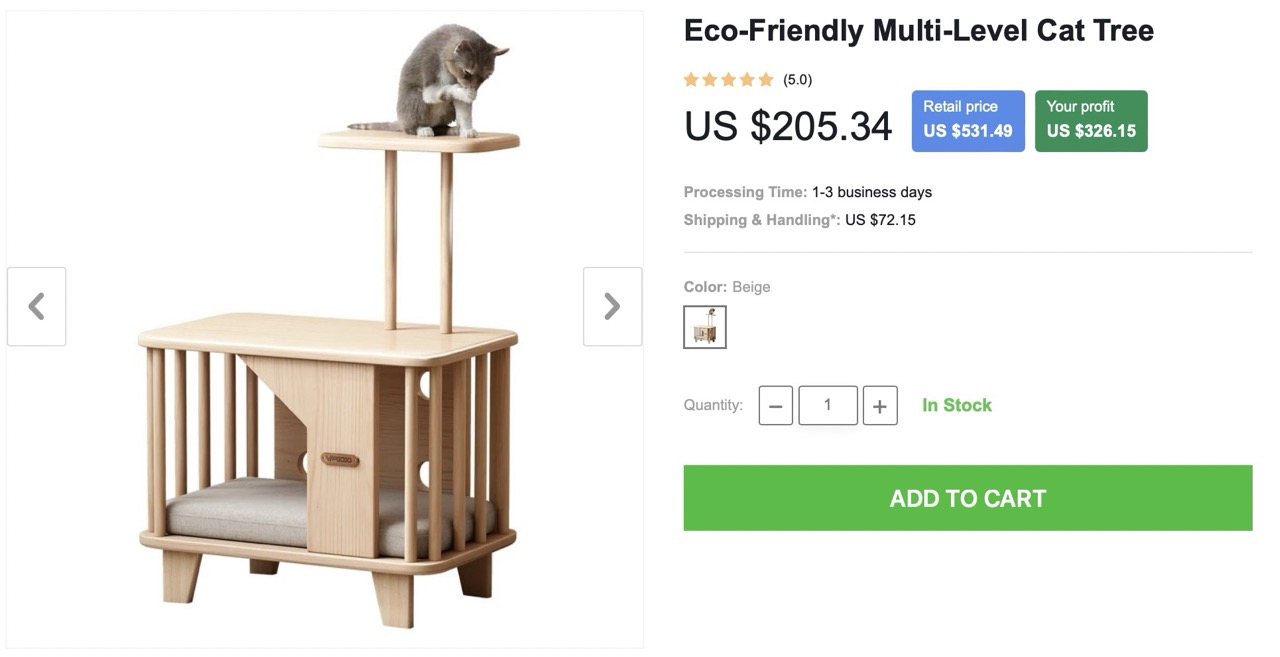1280x657 pixels.
Task: Click the In Stock status text
Action: pyautogui.click(x=956, y=405)
